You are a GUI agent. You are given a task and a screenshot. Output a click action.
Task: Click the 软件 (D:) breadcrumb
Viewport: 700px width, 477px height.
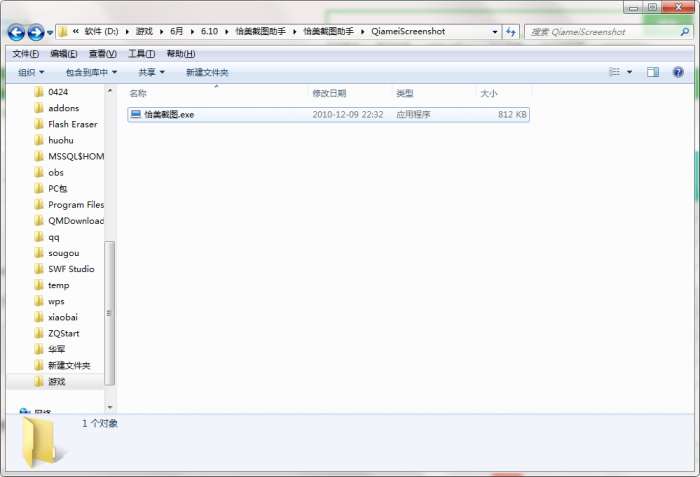coord(101,31)
